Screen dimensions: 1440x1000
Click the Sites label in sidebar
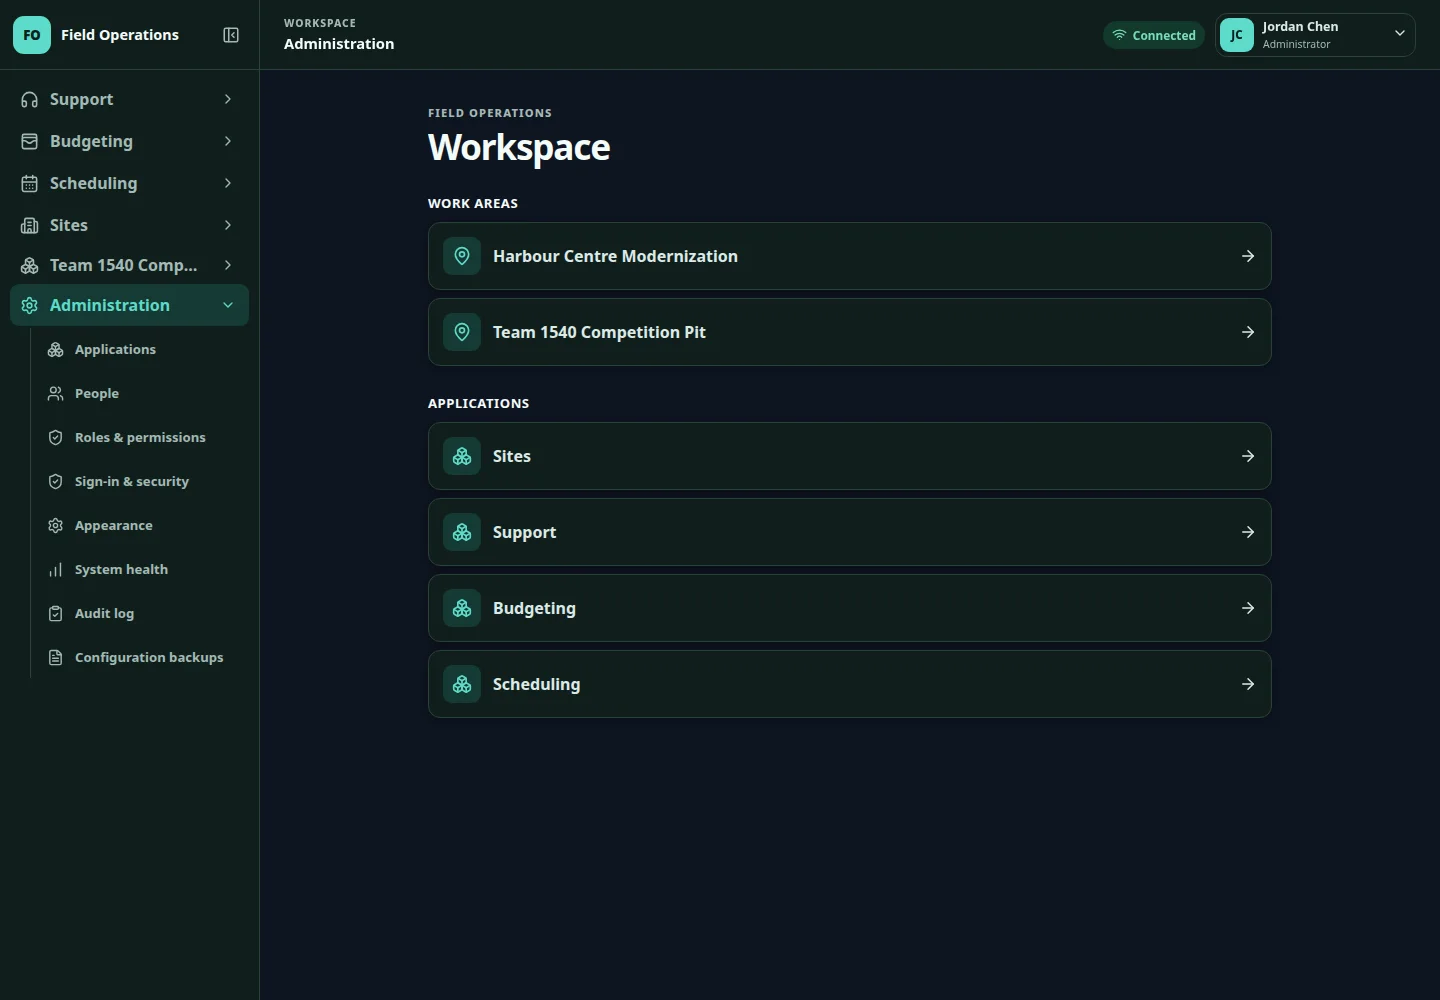tap(69, 225)
